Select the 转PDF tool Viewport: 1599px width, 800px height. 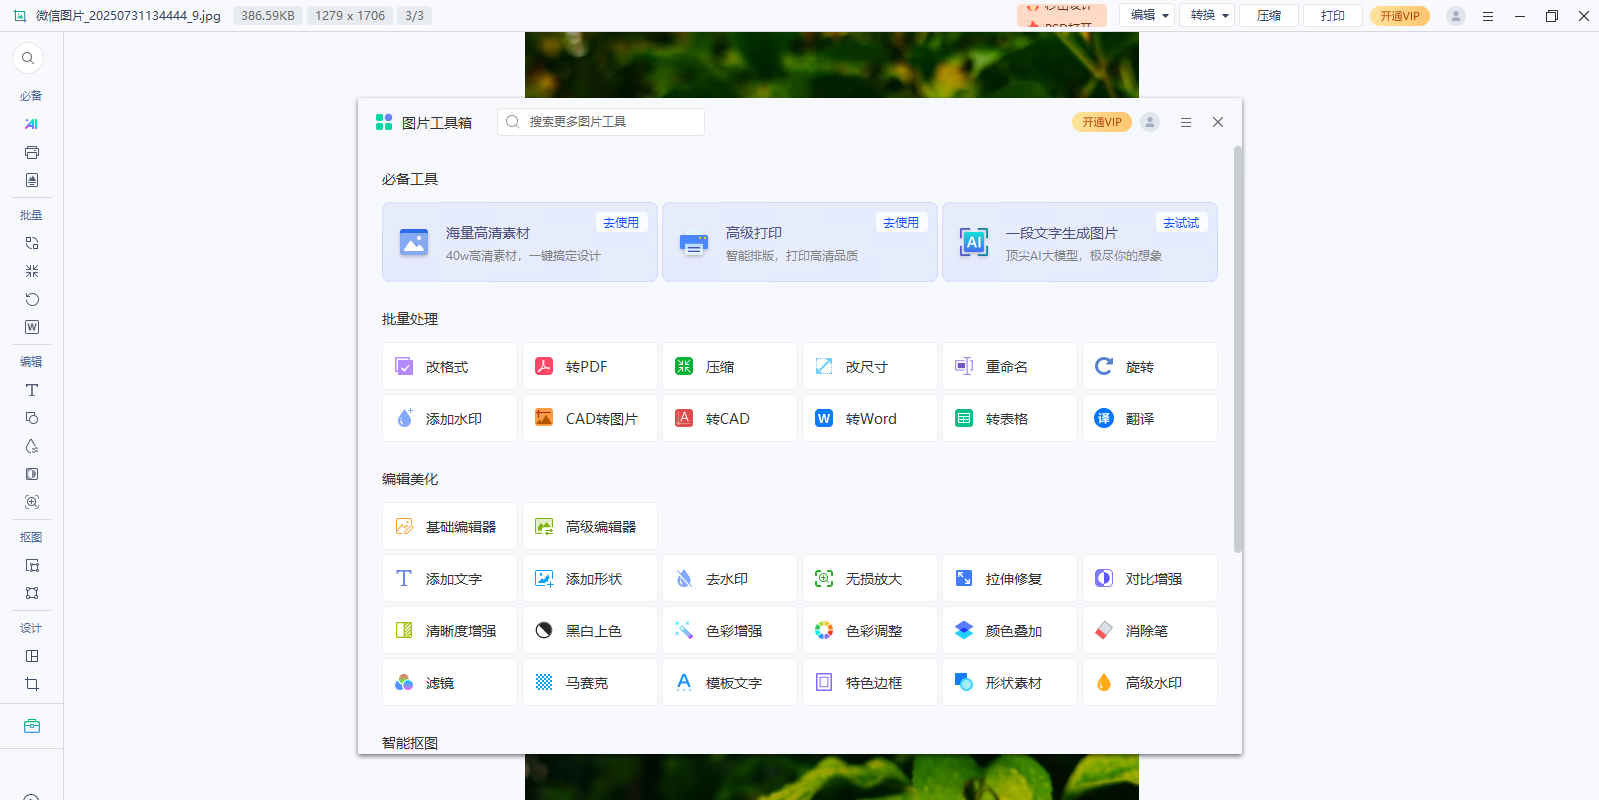click(589, 367)
